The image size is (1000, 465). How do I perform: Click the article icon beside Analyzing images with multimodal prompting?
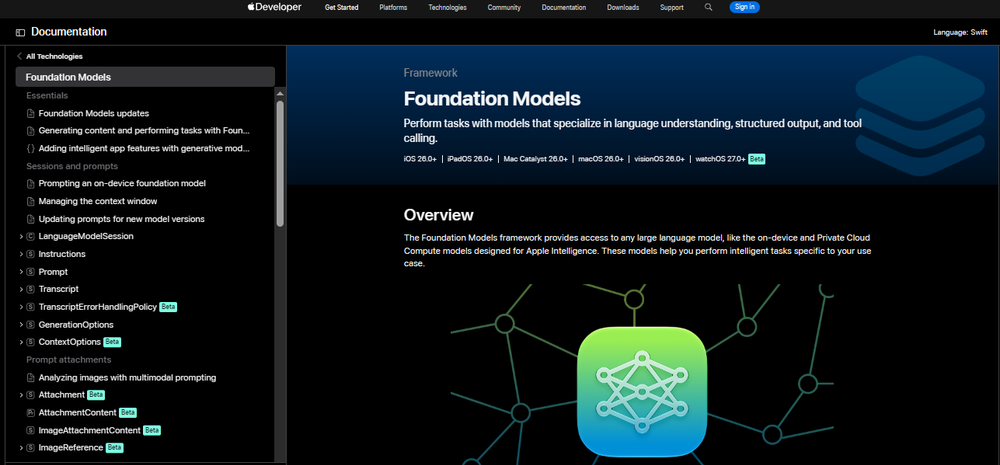click(x=30, y=378)
